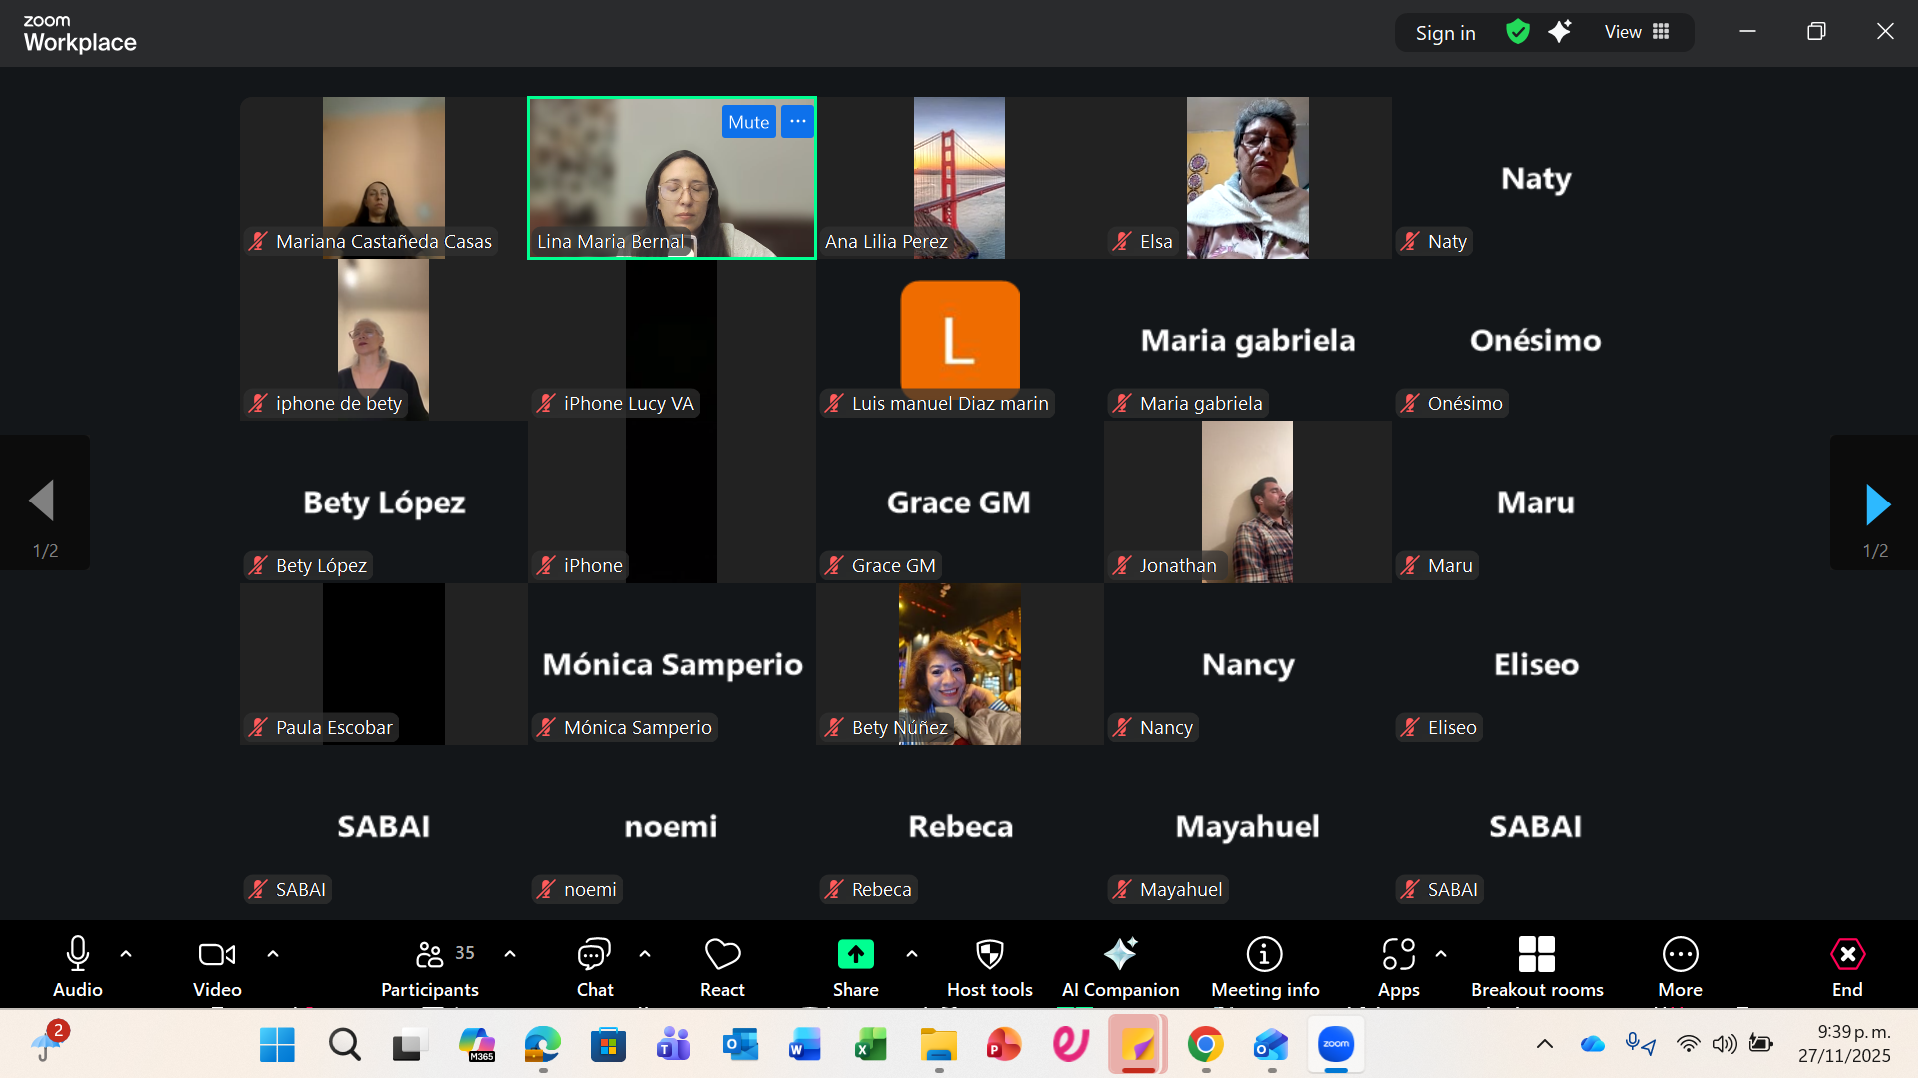Toggle camera with the Video button
The image size is (1918, 1078).
pos(217,966)
